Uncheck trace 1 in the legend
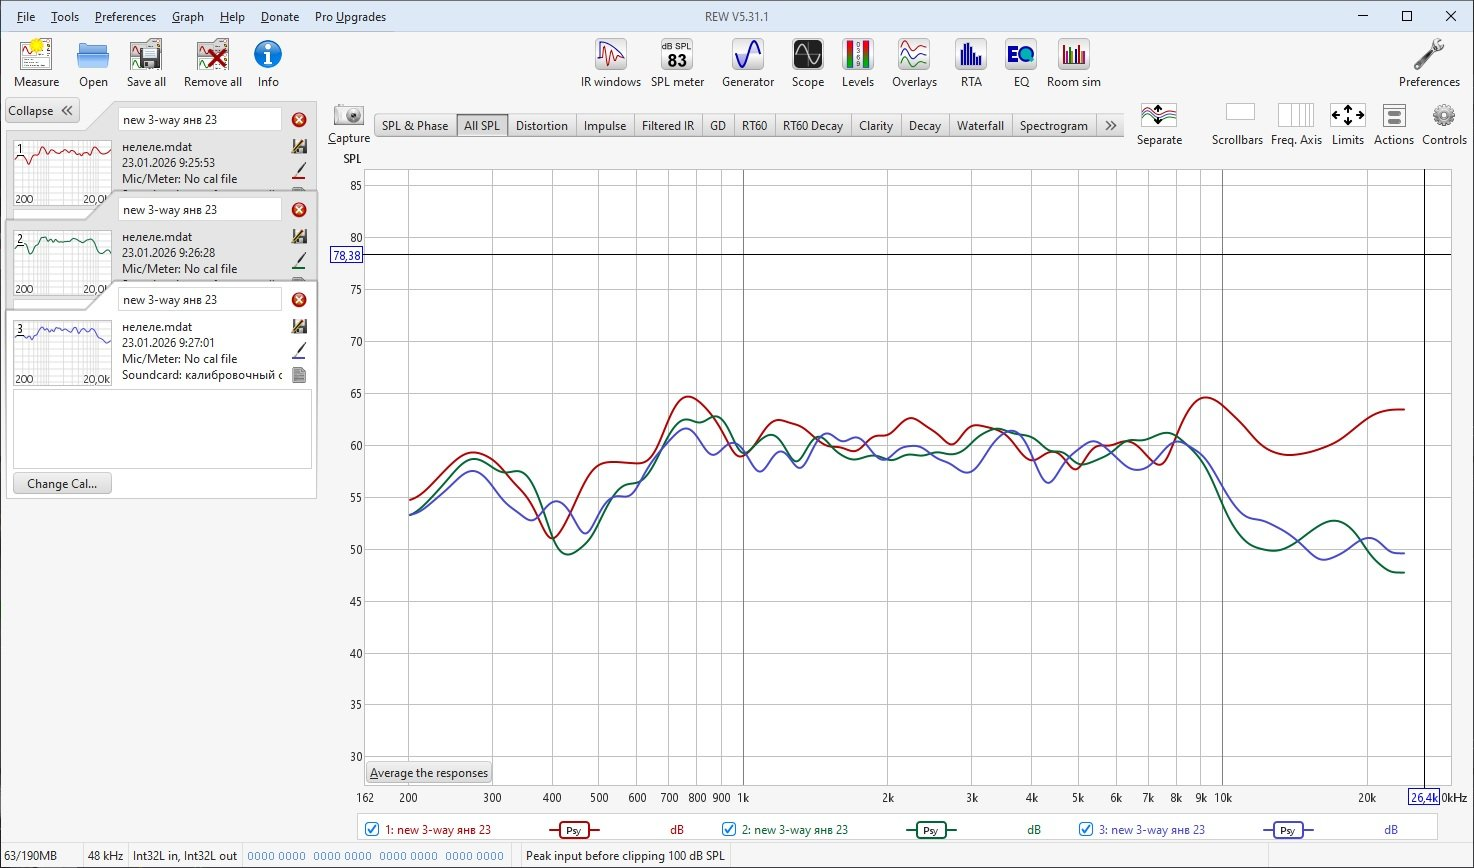The width and height of the screenshot is (1474, 868). [x=372, y=829]
